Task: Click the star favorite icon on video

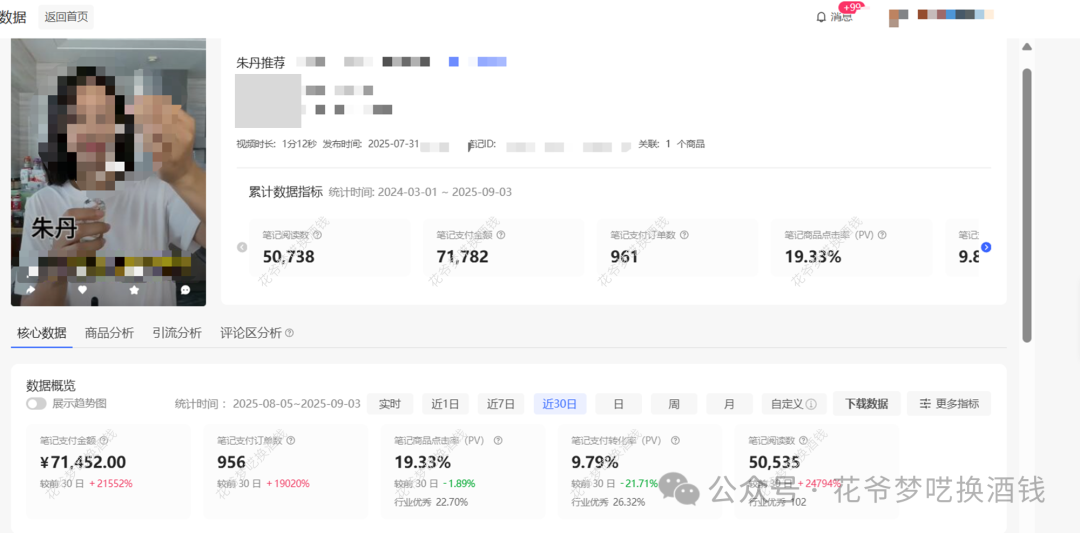Action: pos(134,290)
